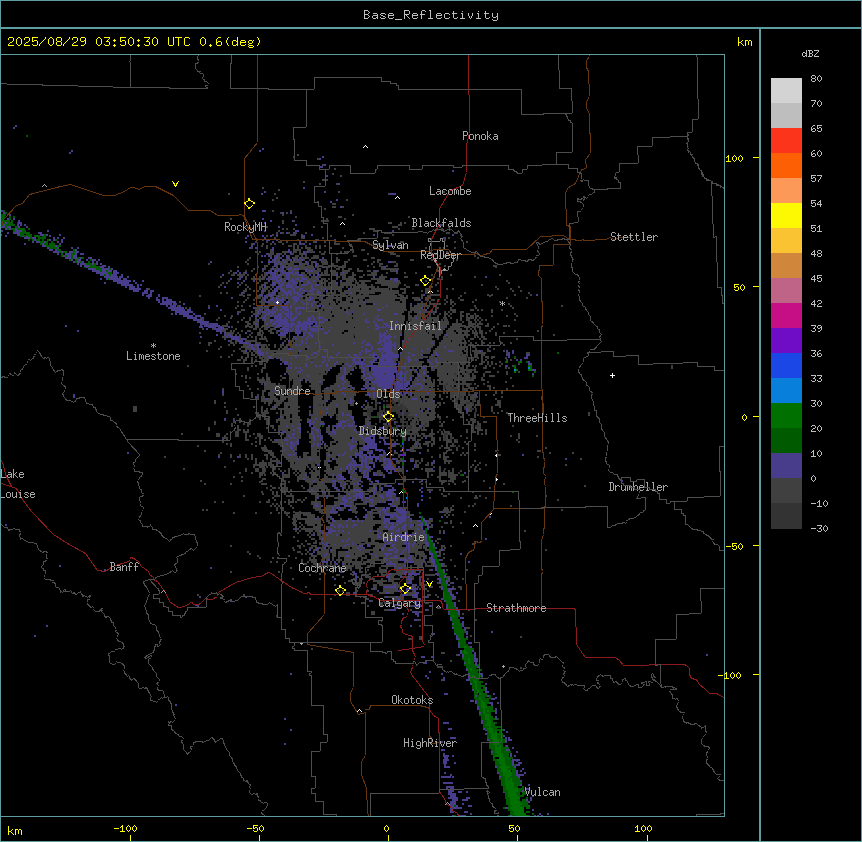The width and height of the screenshot is (862, 842).
Task: Select the magenta 39 dBZ legend swatch
Action: click(x=786, y=315)
